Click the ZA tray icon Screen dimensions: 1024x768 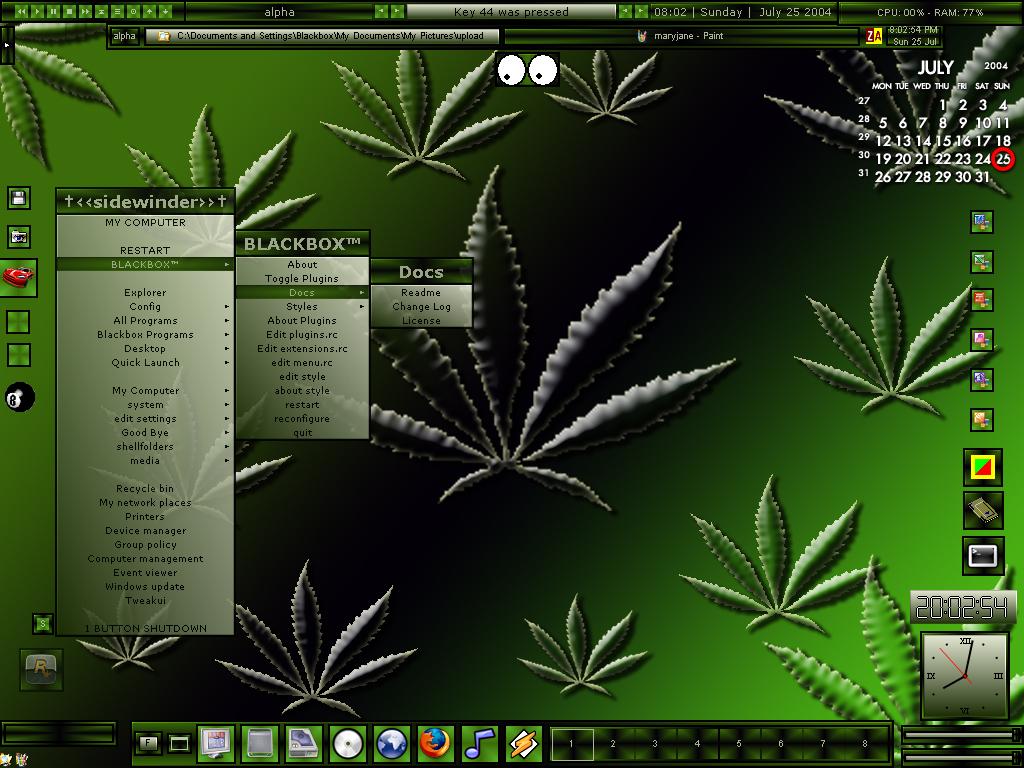pyautogui.click(x=874, y=36)
